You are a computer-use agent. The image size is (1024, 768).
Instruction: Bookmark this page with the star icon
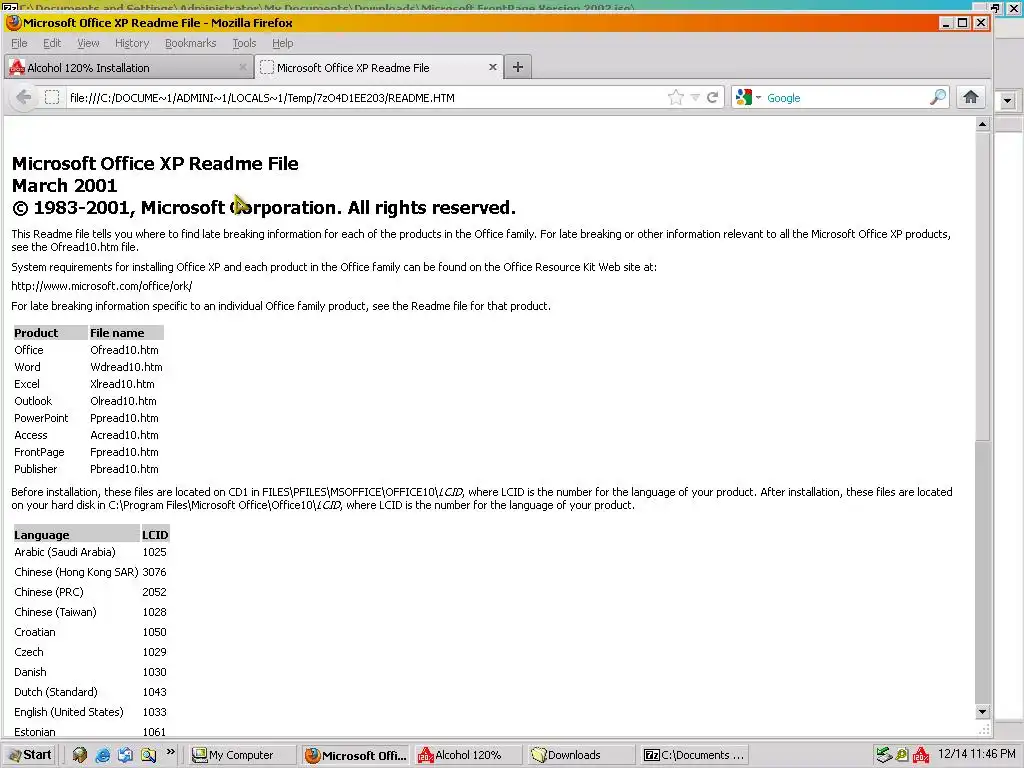click(x=676, y=98)
